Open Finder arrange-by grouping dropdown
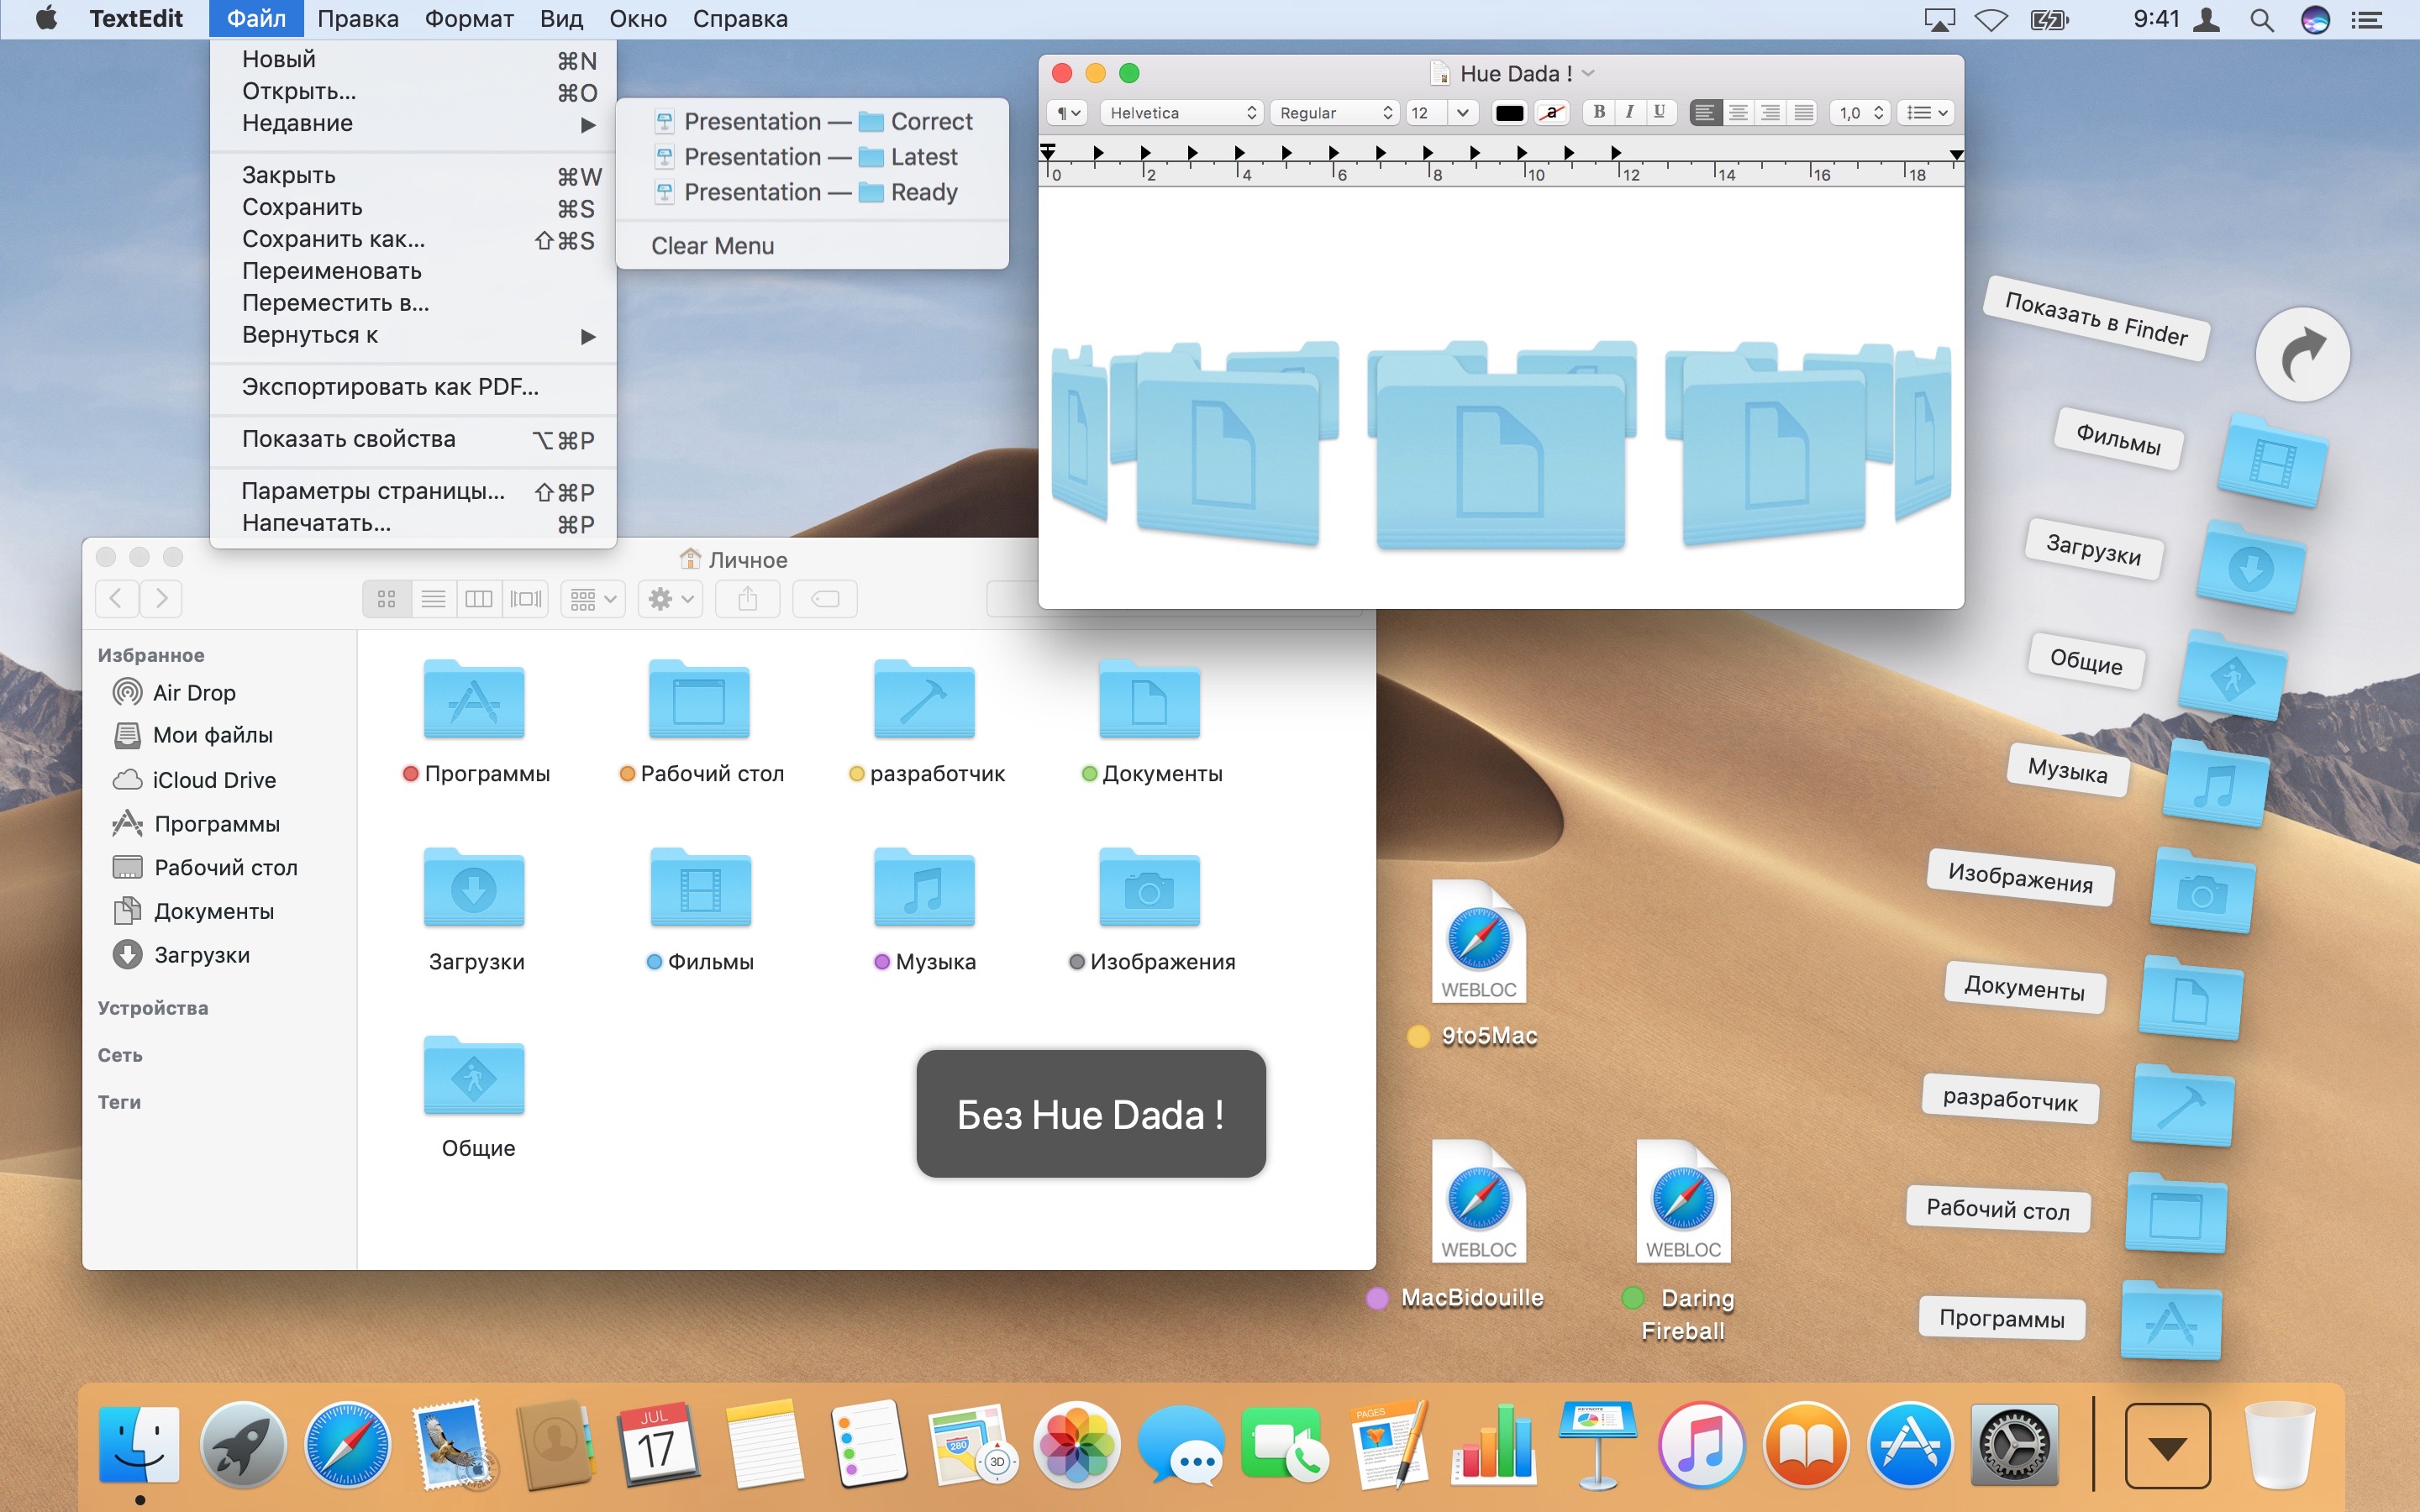The image size is (2420, 1512). pos(593,599)
